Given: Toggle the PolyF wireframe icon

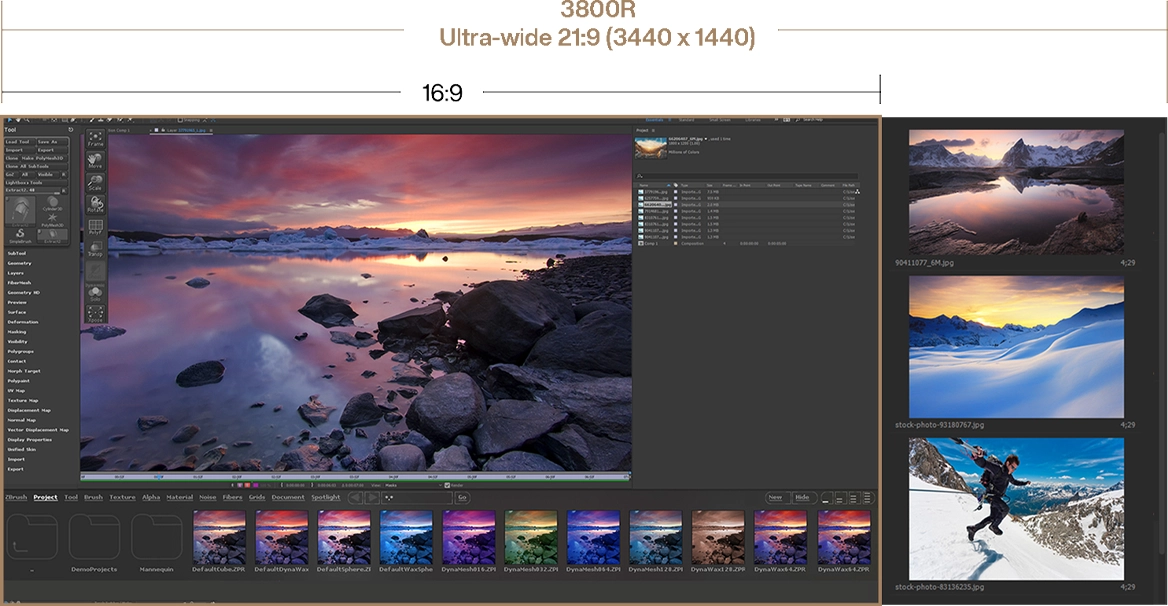Looking at the screenshot, I should pyautogui.click(x=95, y=227).
